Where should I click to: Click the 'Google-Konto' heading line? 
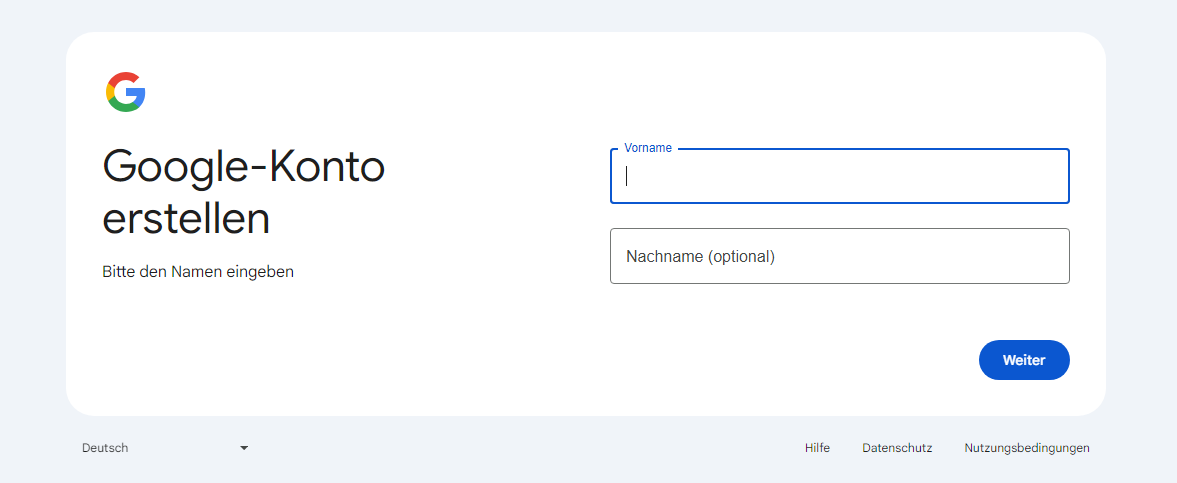pyautogui.click(x=244, y=167)
